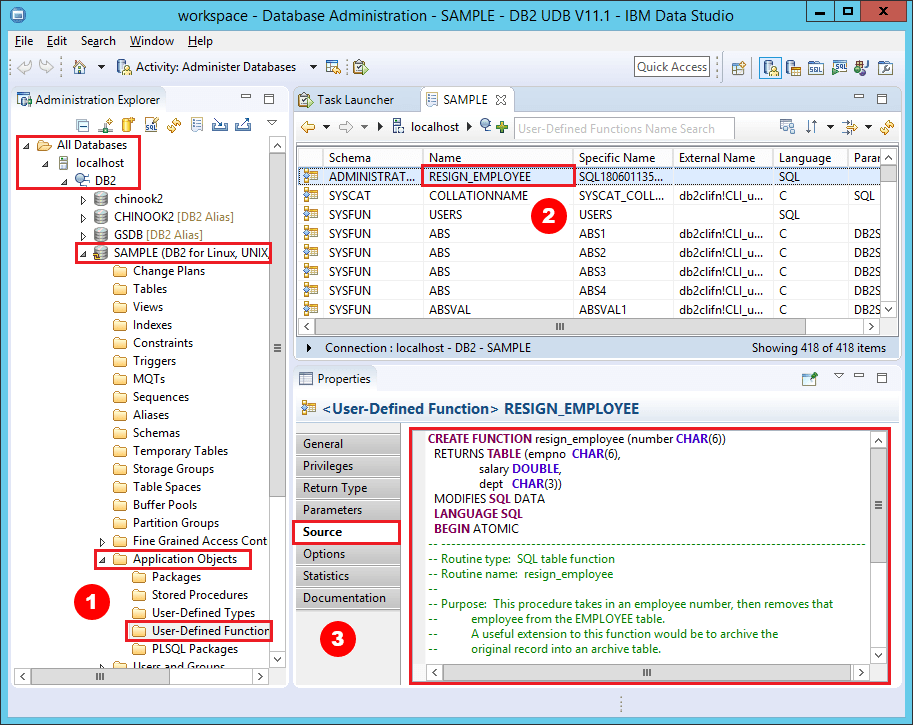The height and width of the screenshot is (725, 913).
Task: Click the Properties panel pin icon
Action: pyautogui.click(x=808, y=378)
